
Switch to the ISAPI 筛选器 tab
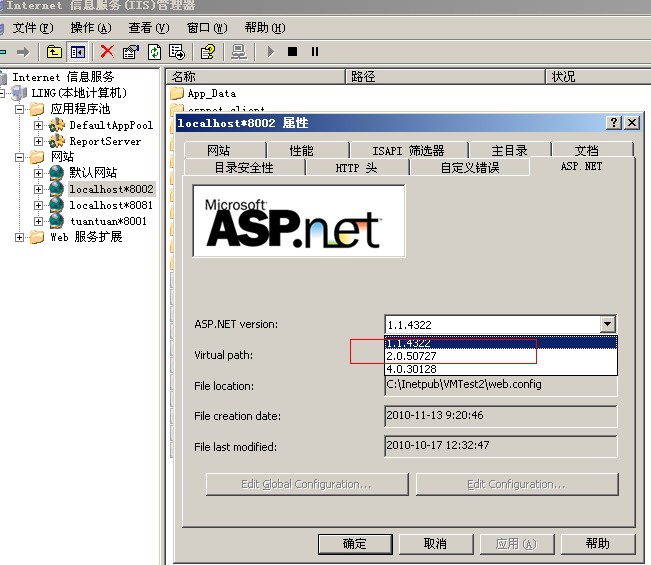click(409, 150)
